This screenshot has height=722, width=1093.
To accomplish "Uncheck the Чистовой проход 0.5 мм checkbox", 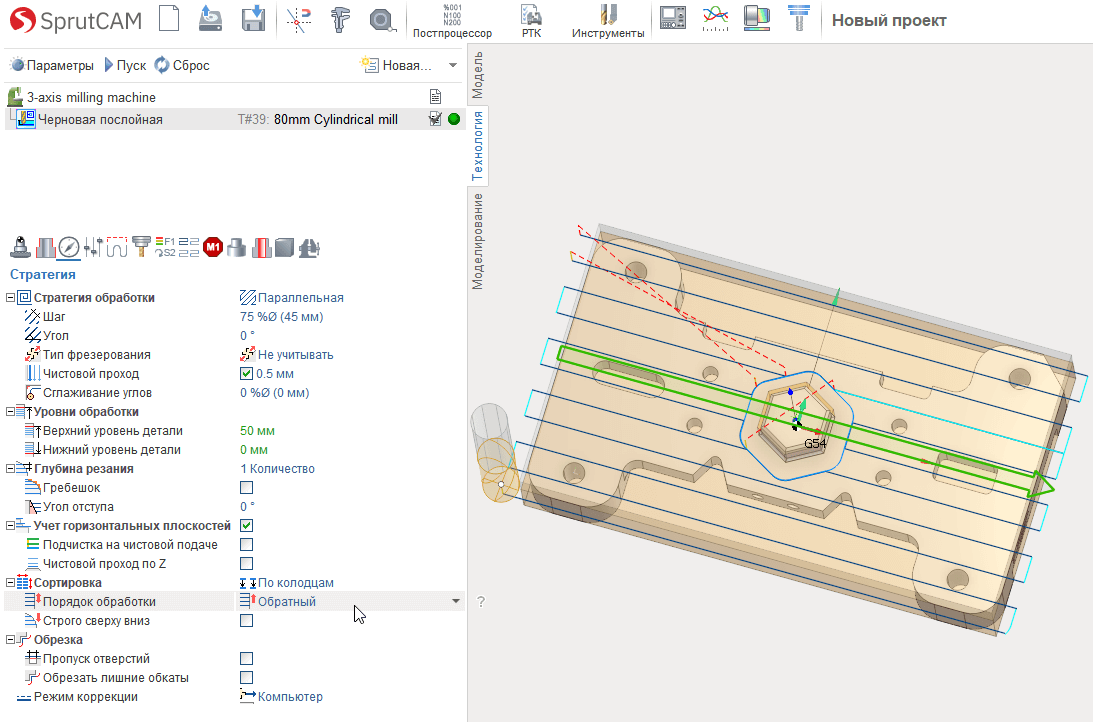I will tap(246, 374).
